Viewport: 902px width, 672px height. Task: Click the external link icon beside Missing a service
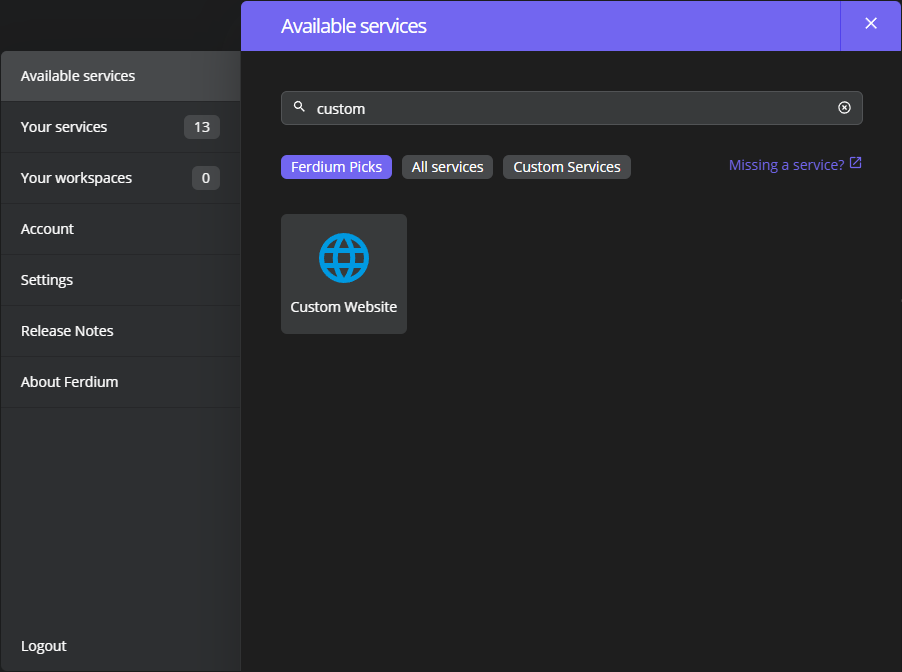(x=855, y=162)
